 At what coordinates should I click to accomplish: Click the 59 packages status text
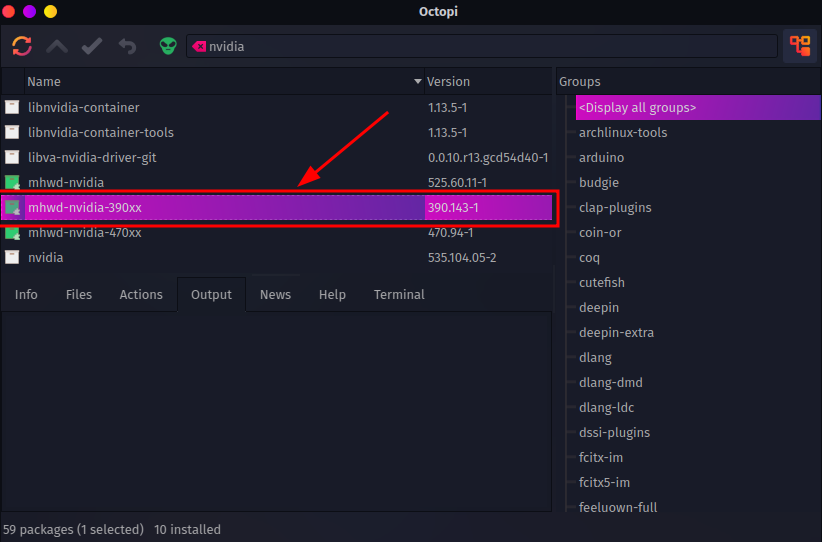(73, 529)
